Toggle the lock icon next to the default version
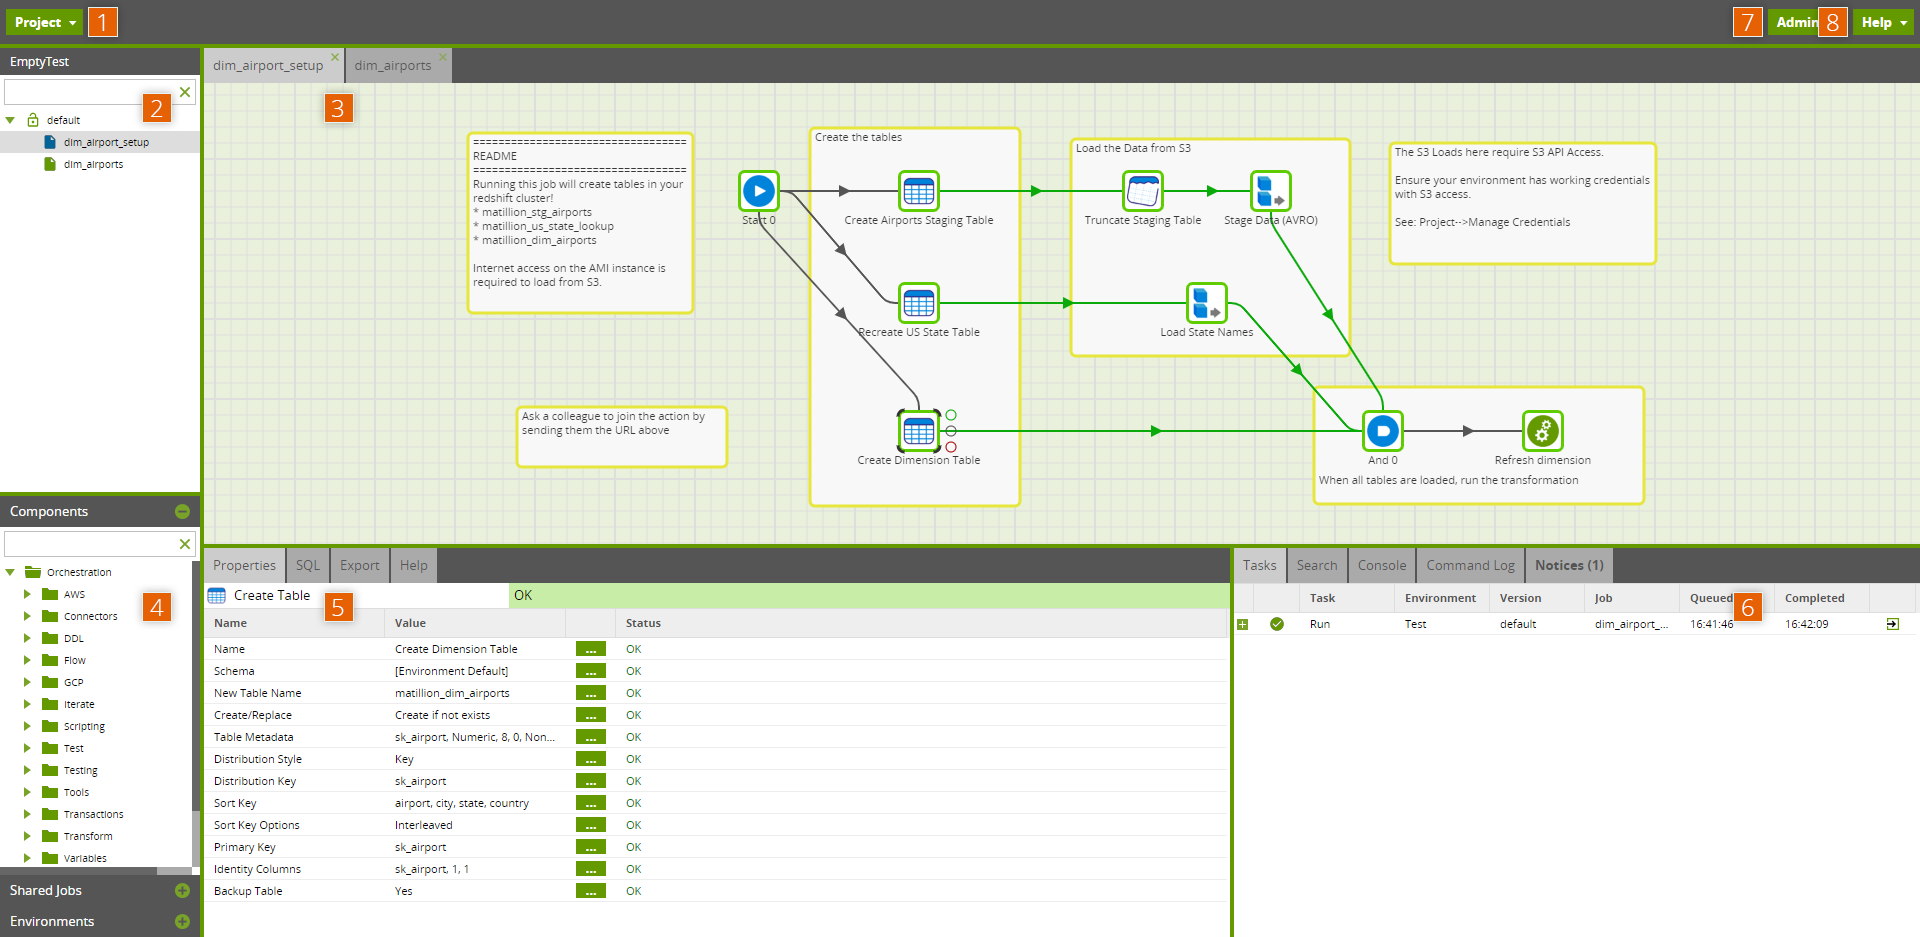Screen dimensions: 1920x937 pyautogui.click(x=33, y=120)
